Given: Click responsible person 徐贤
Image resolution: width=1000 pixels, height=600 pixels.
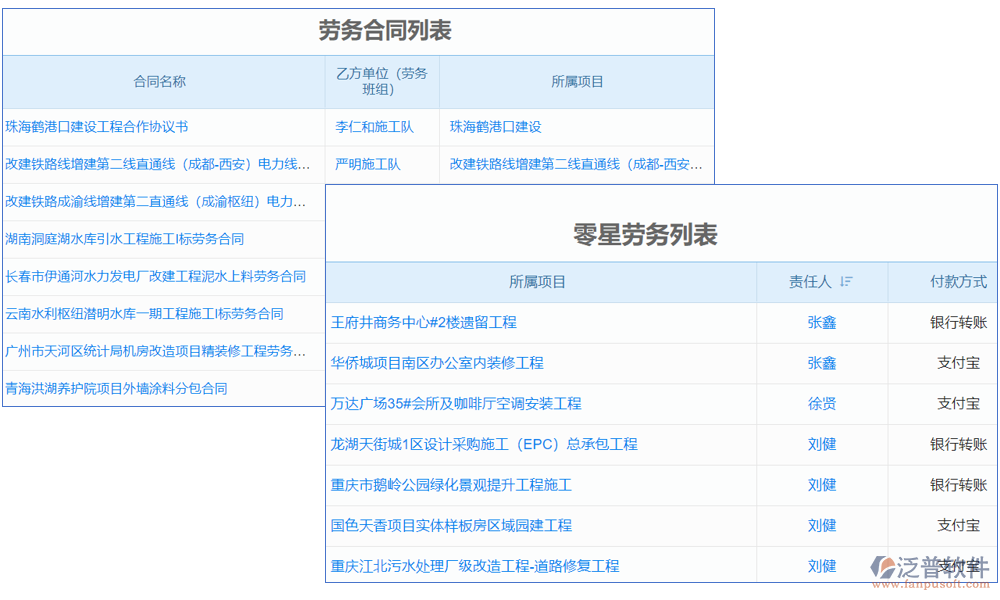Looking at the screenshot, I should pyautogui.click(x=822, y=404).
